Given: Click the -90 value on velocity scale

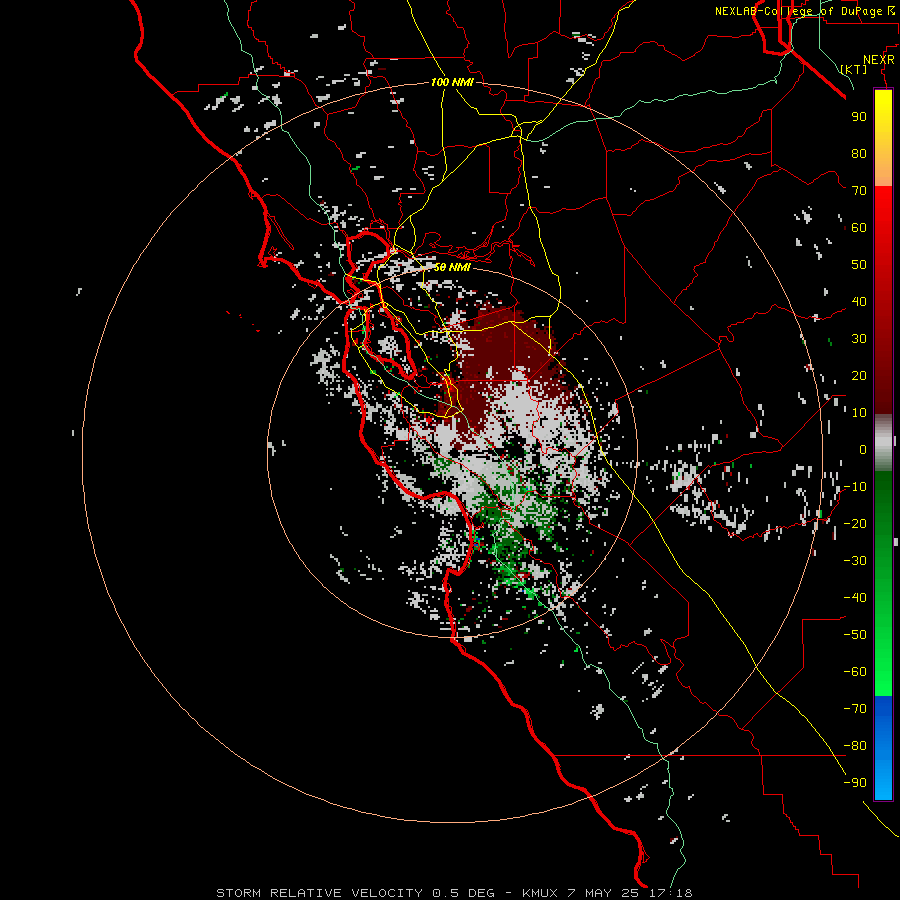Looking at the screenshot, I should [855, 783].
